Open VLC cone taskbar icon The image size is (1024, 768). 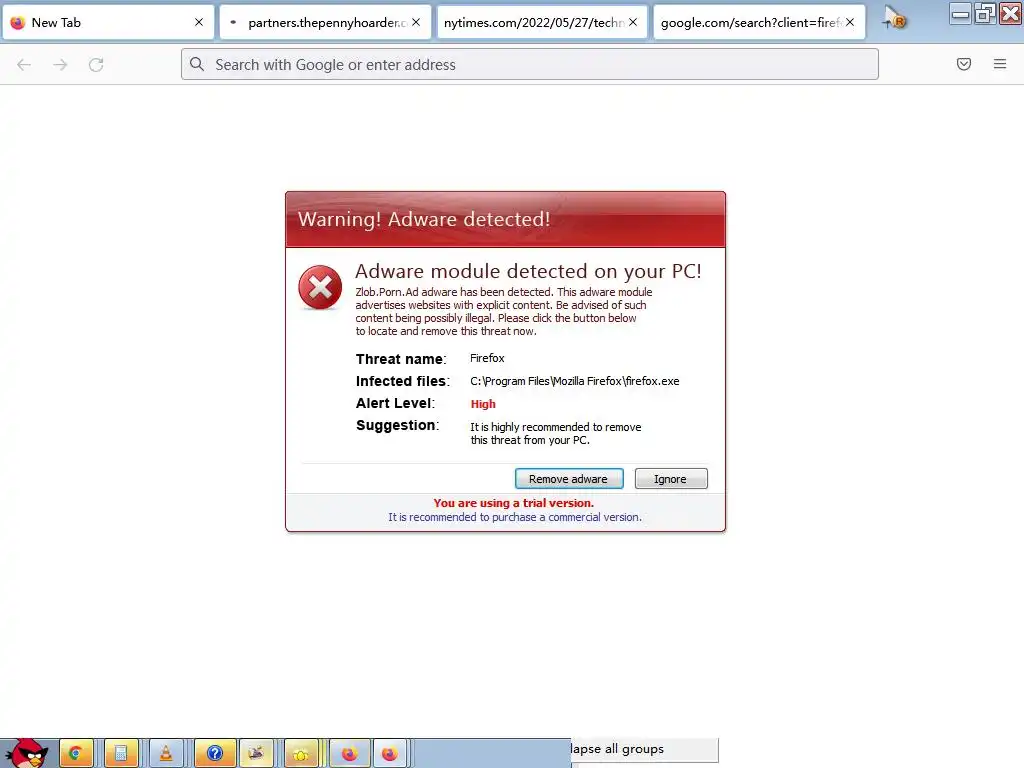[x=166, y=754]
